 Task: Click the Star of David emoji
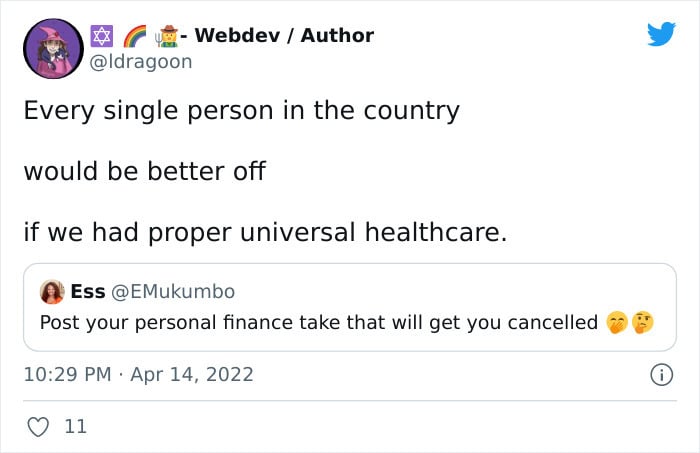[x=102, y=36]
